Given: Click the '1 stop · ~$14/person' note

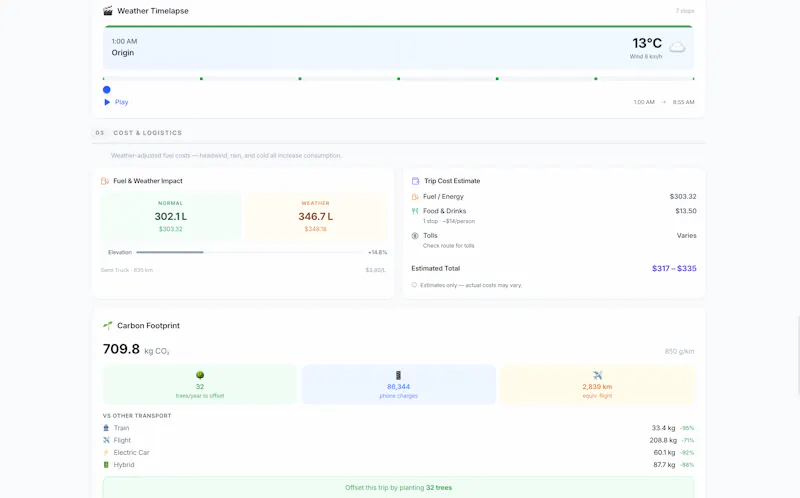Looking at the screenshot, I should [x=448, y=221].
